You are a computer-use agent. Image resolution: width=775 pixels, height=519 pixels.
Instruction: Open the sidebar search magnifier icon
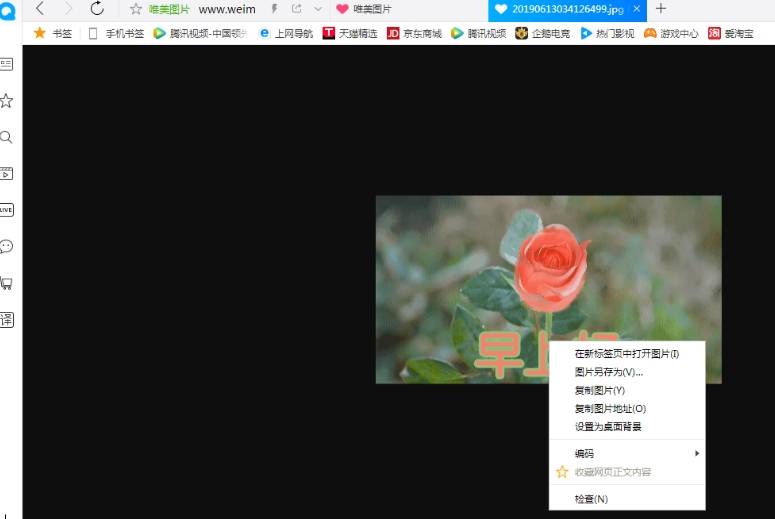[7, 137]
